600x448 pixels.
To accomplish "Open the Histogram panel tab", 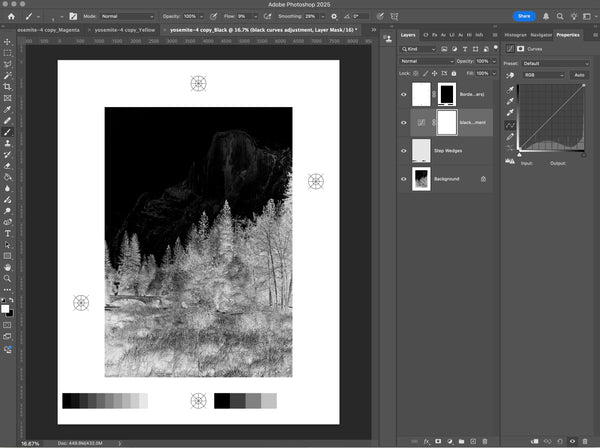I will 515,35.
